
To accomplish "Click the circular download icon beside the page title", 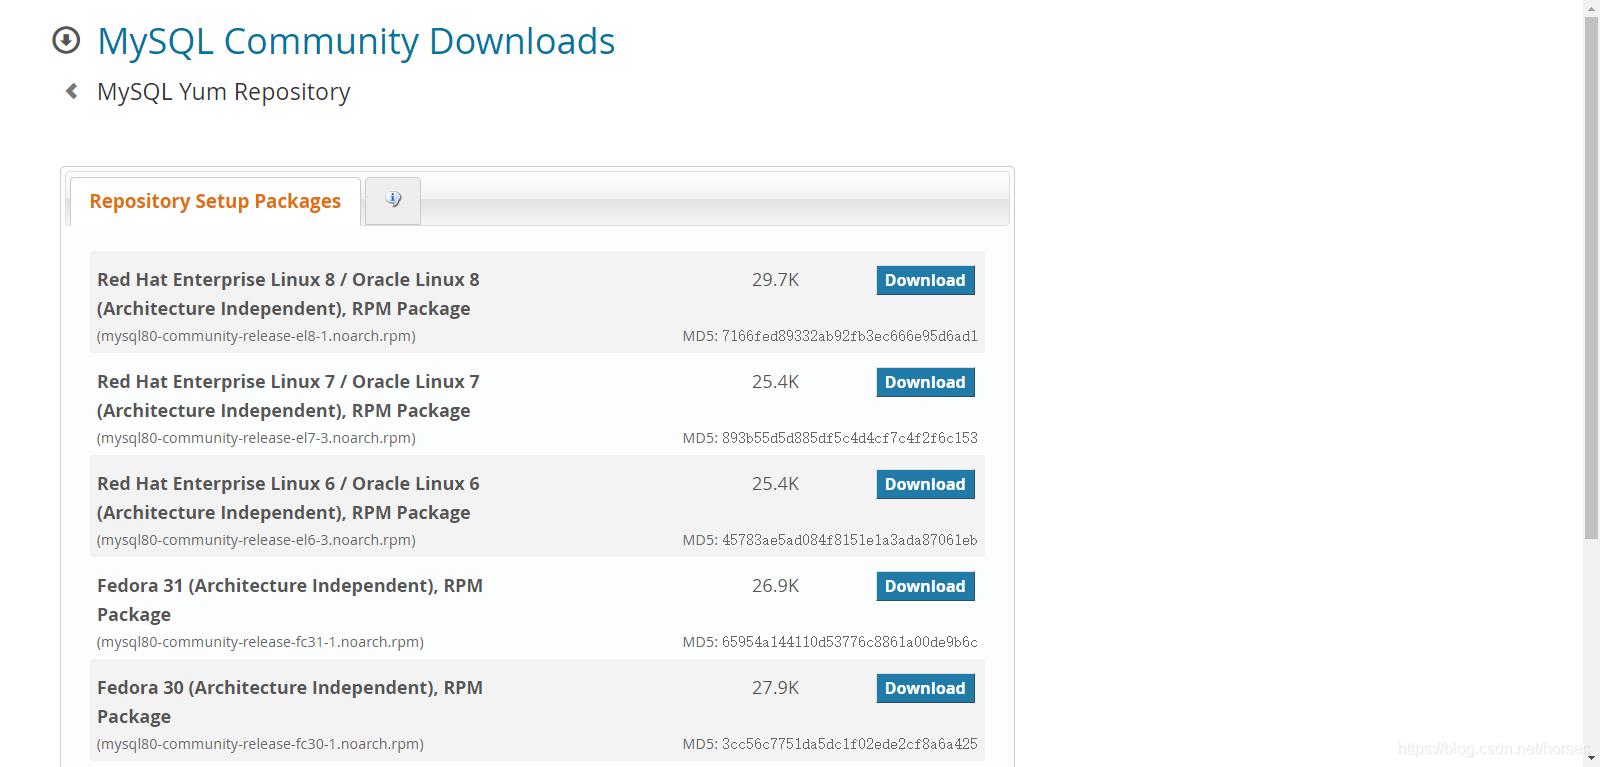I will click(x=66, y=40).
